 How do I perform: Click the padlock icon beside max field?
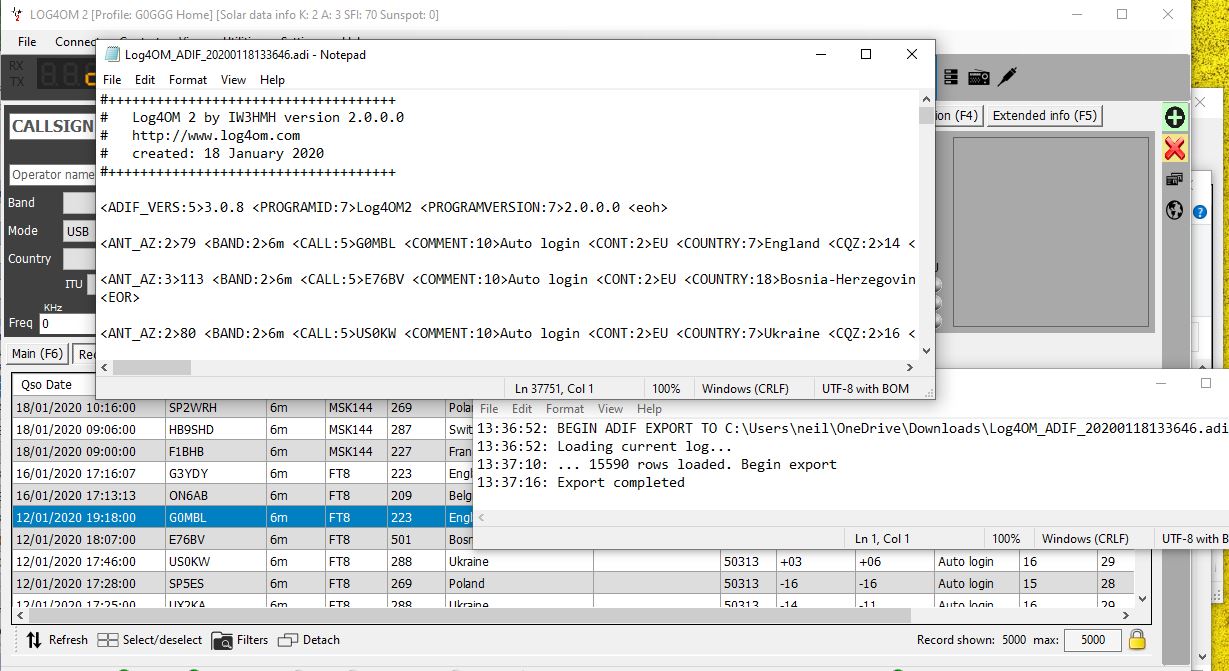click(x=1137, y=639)
